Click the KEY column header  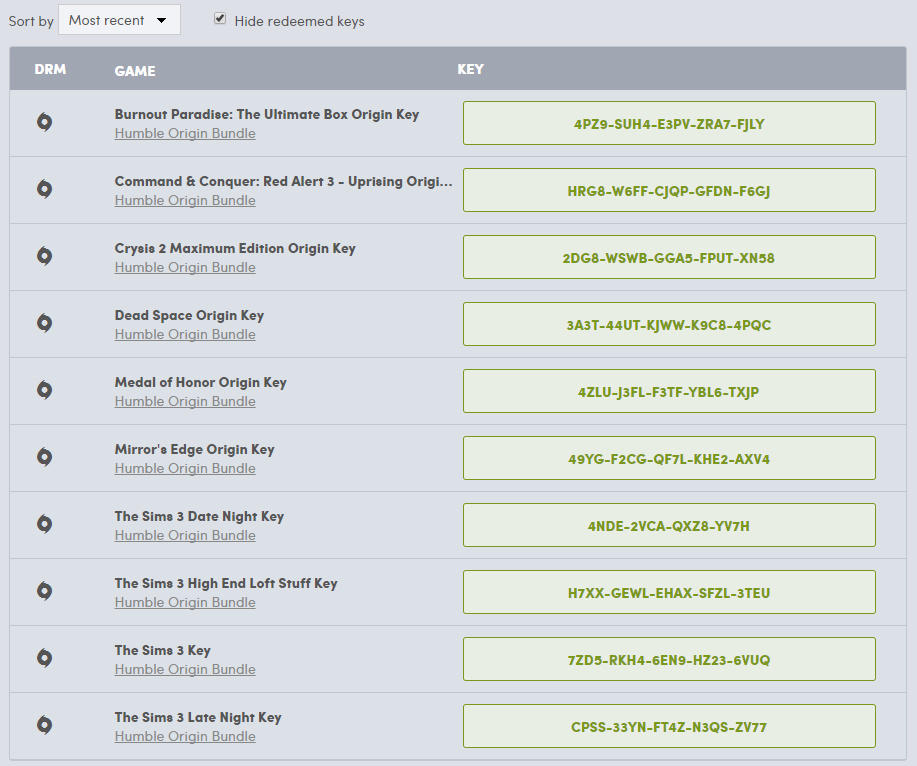coord(470,70)
